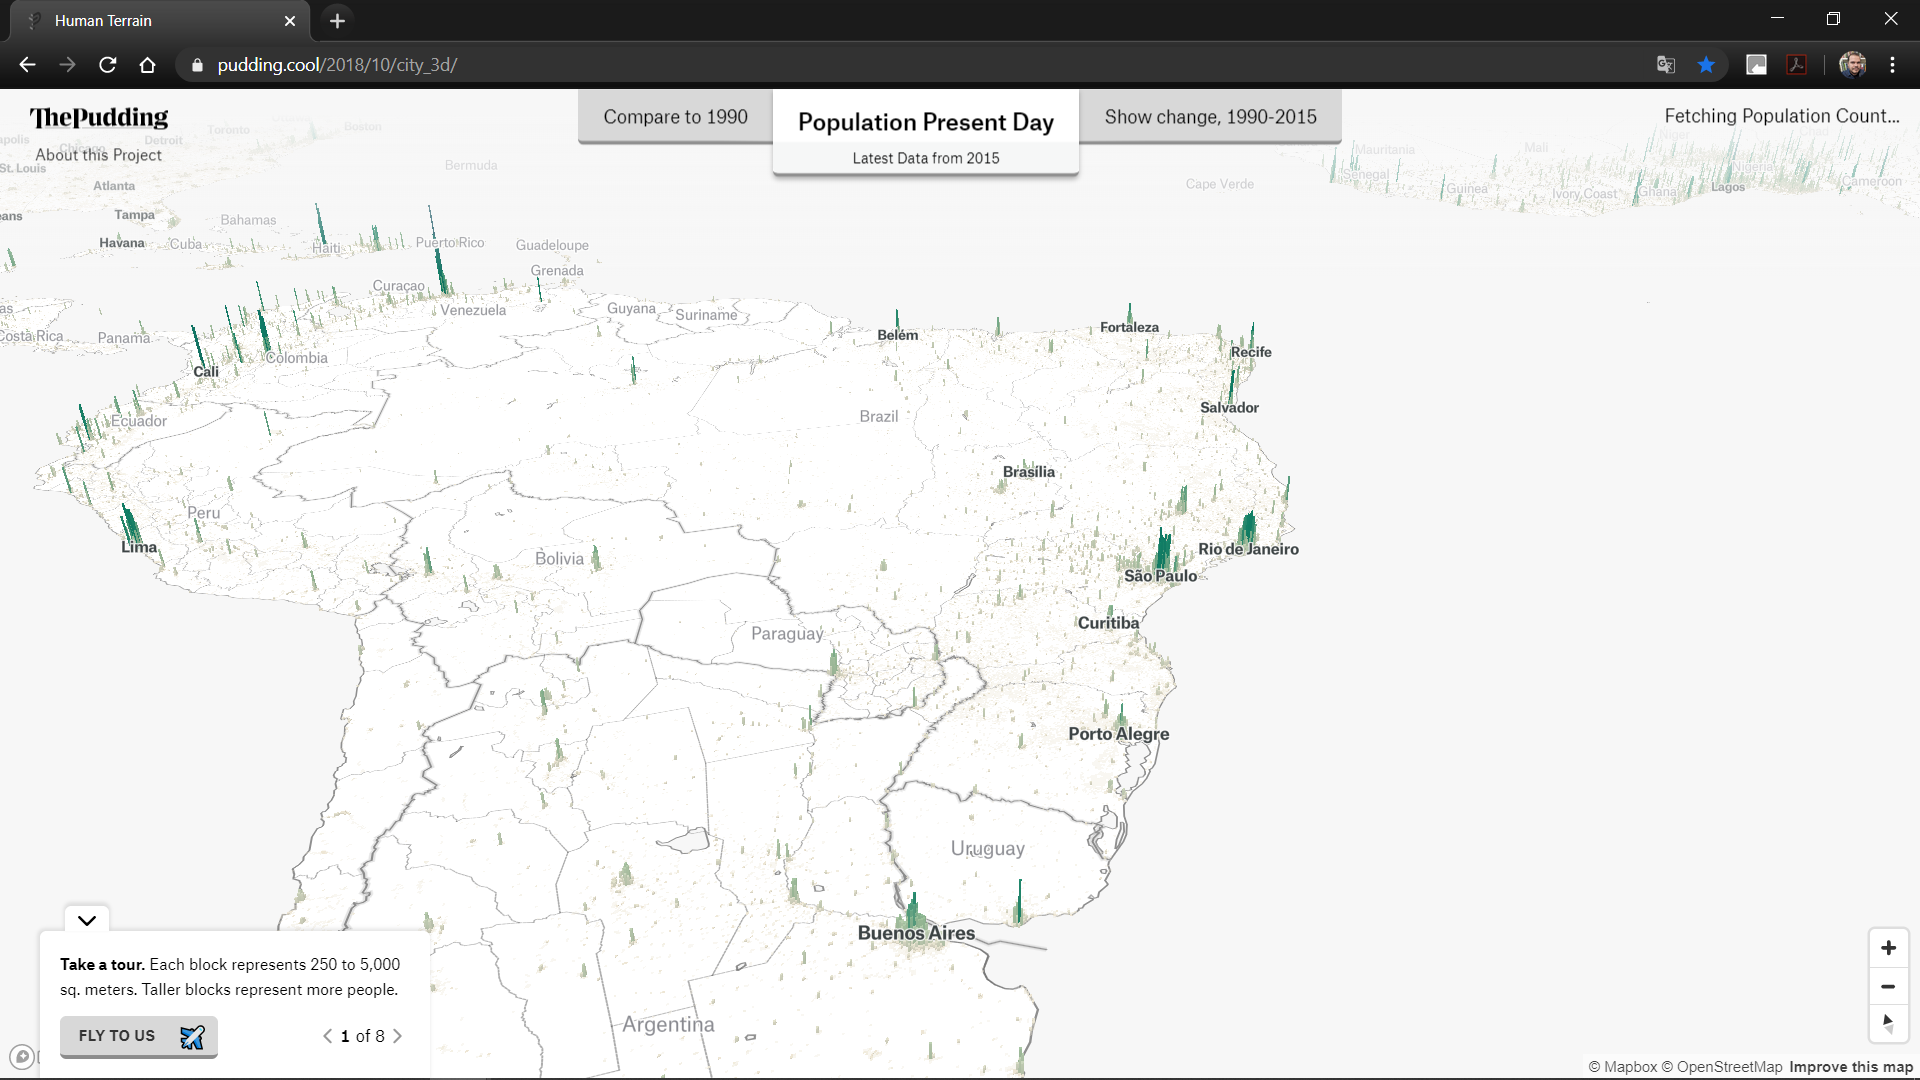Go to previous tour step arrow
The width and height of the screenshot is (1920, 1080).
(327, 1036)
